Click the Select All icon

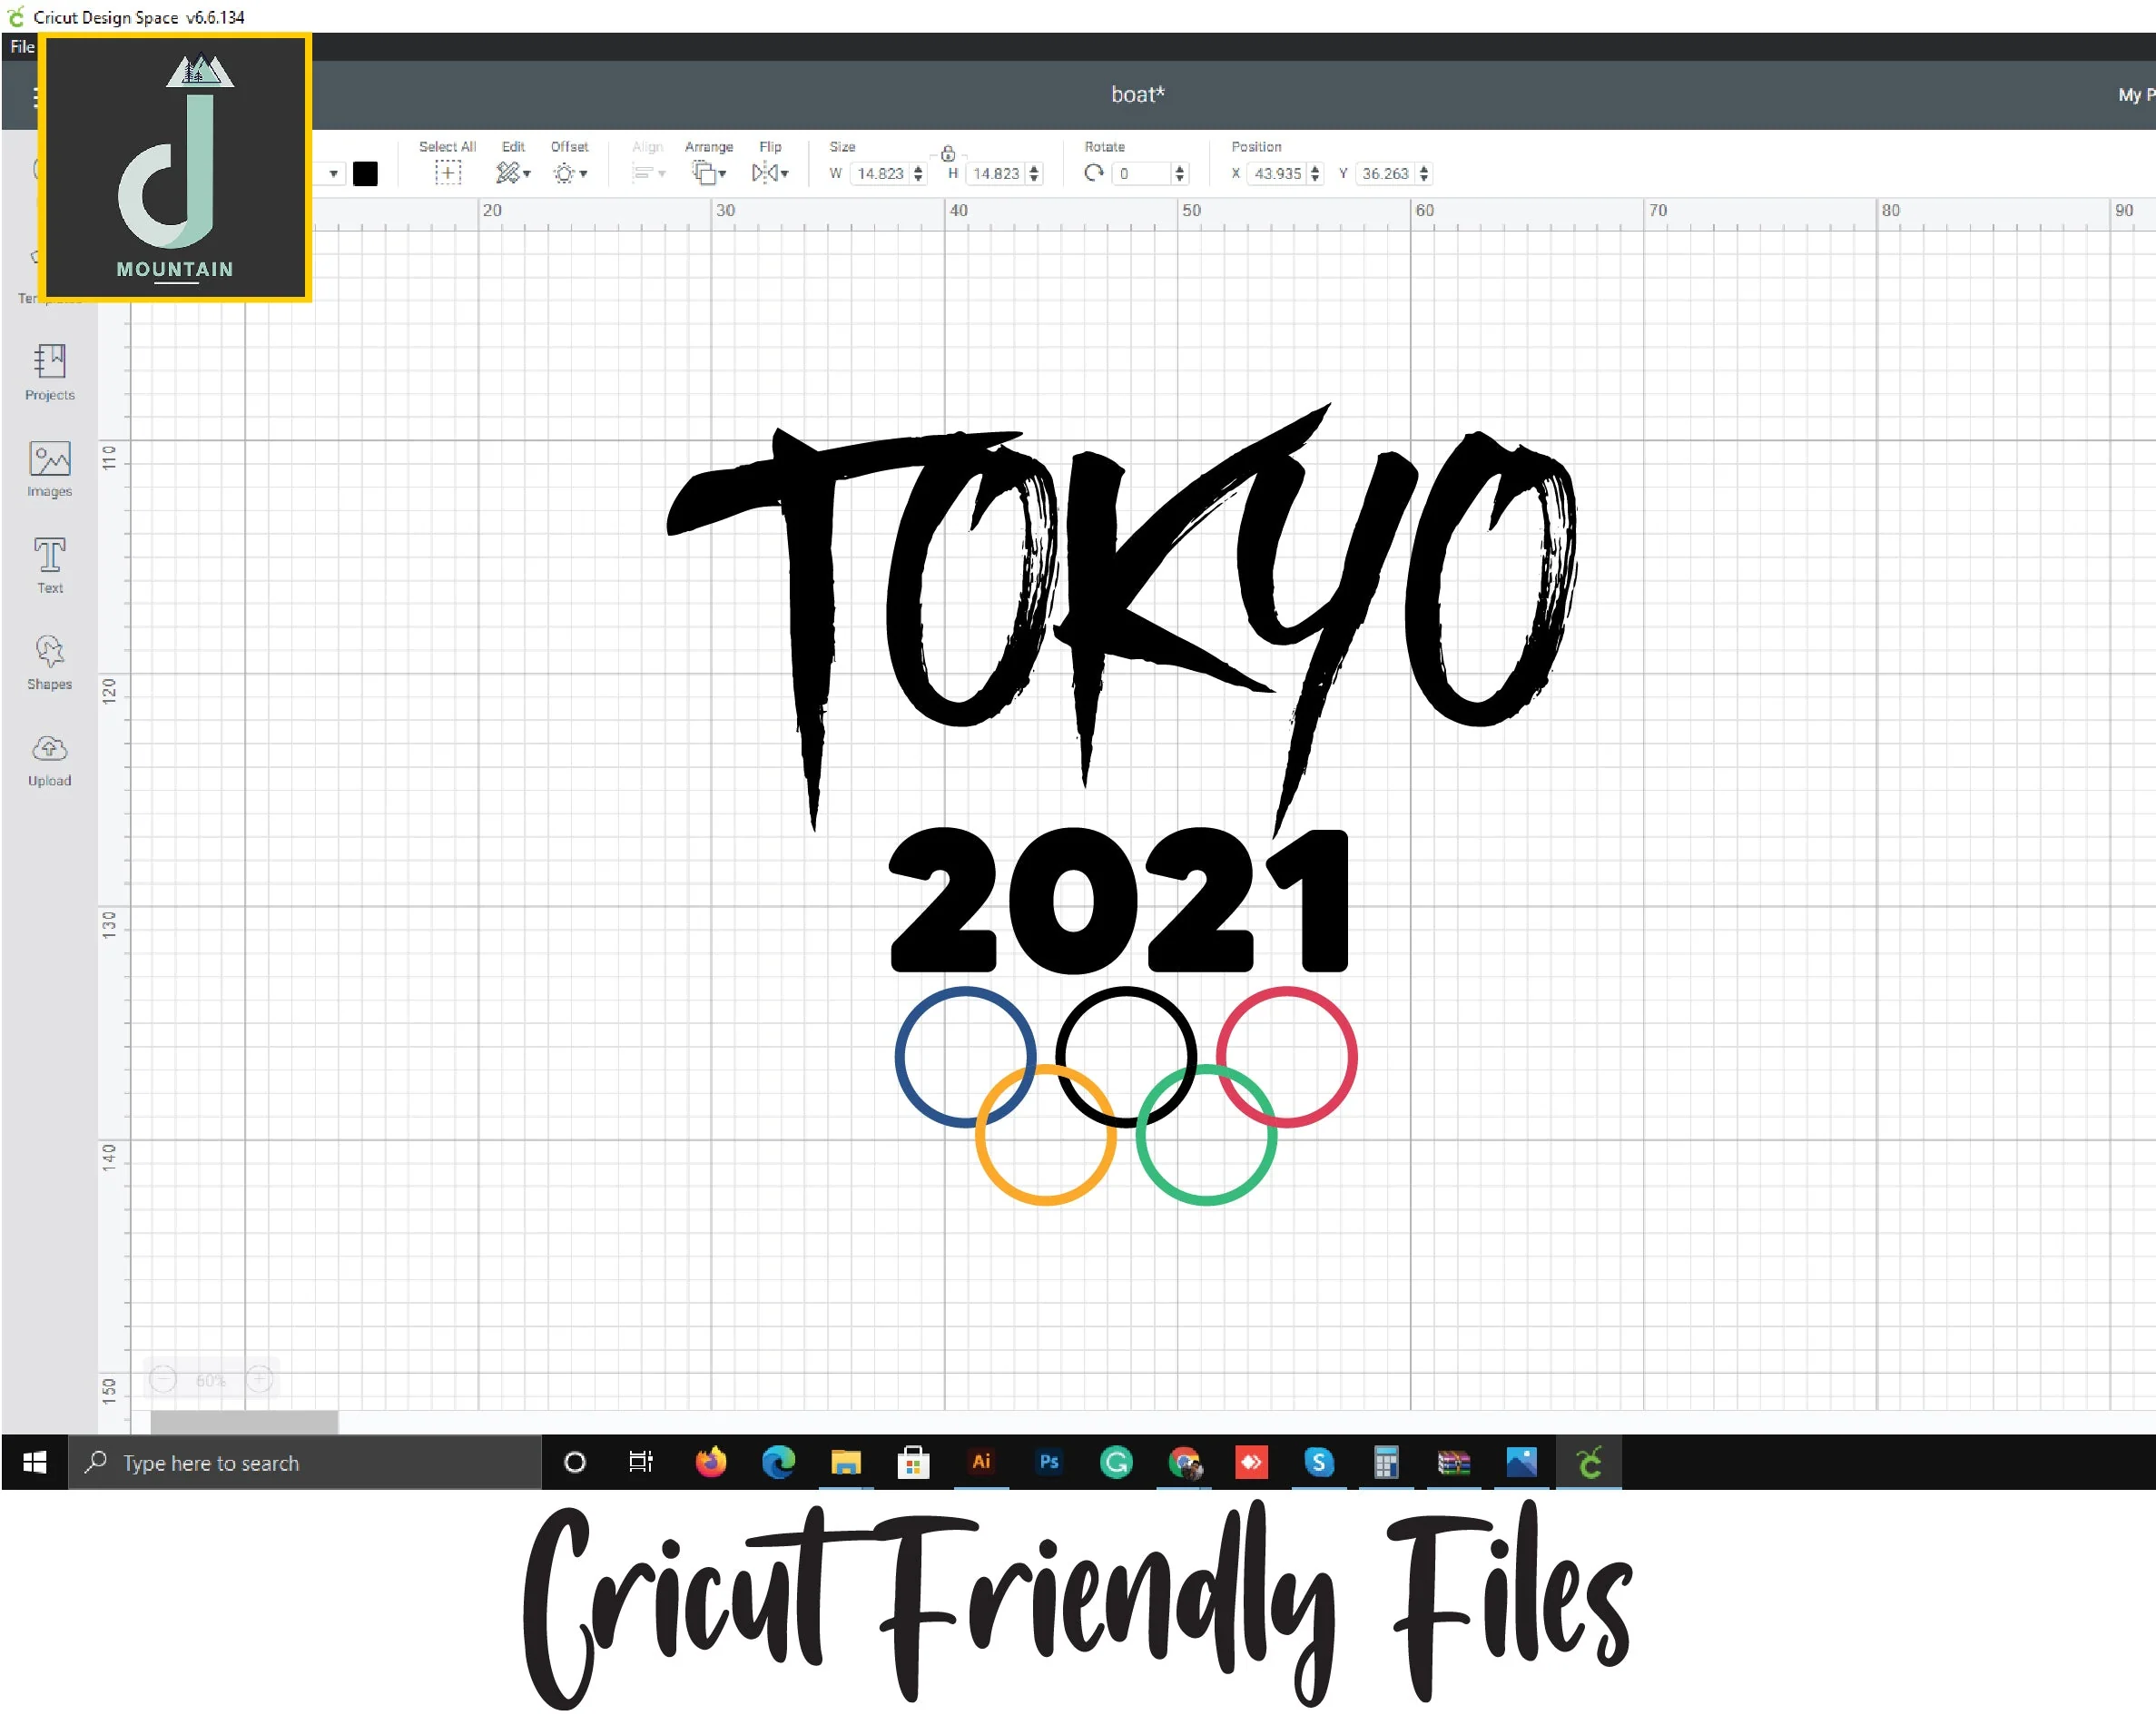[x=447, y=173]
